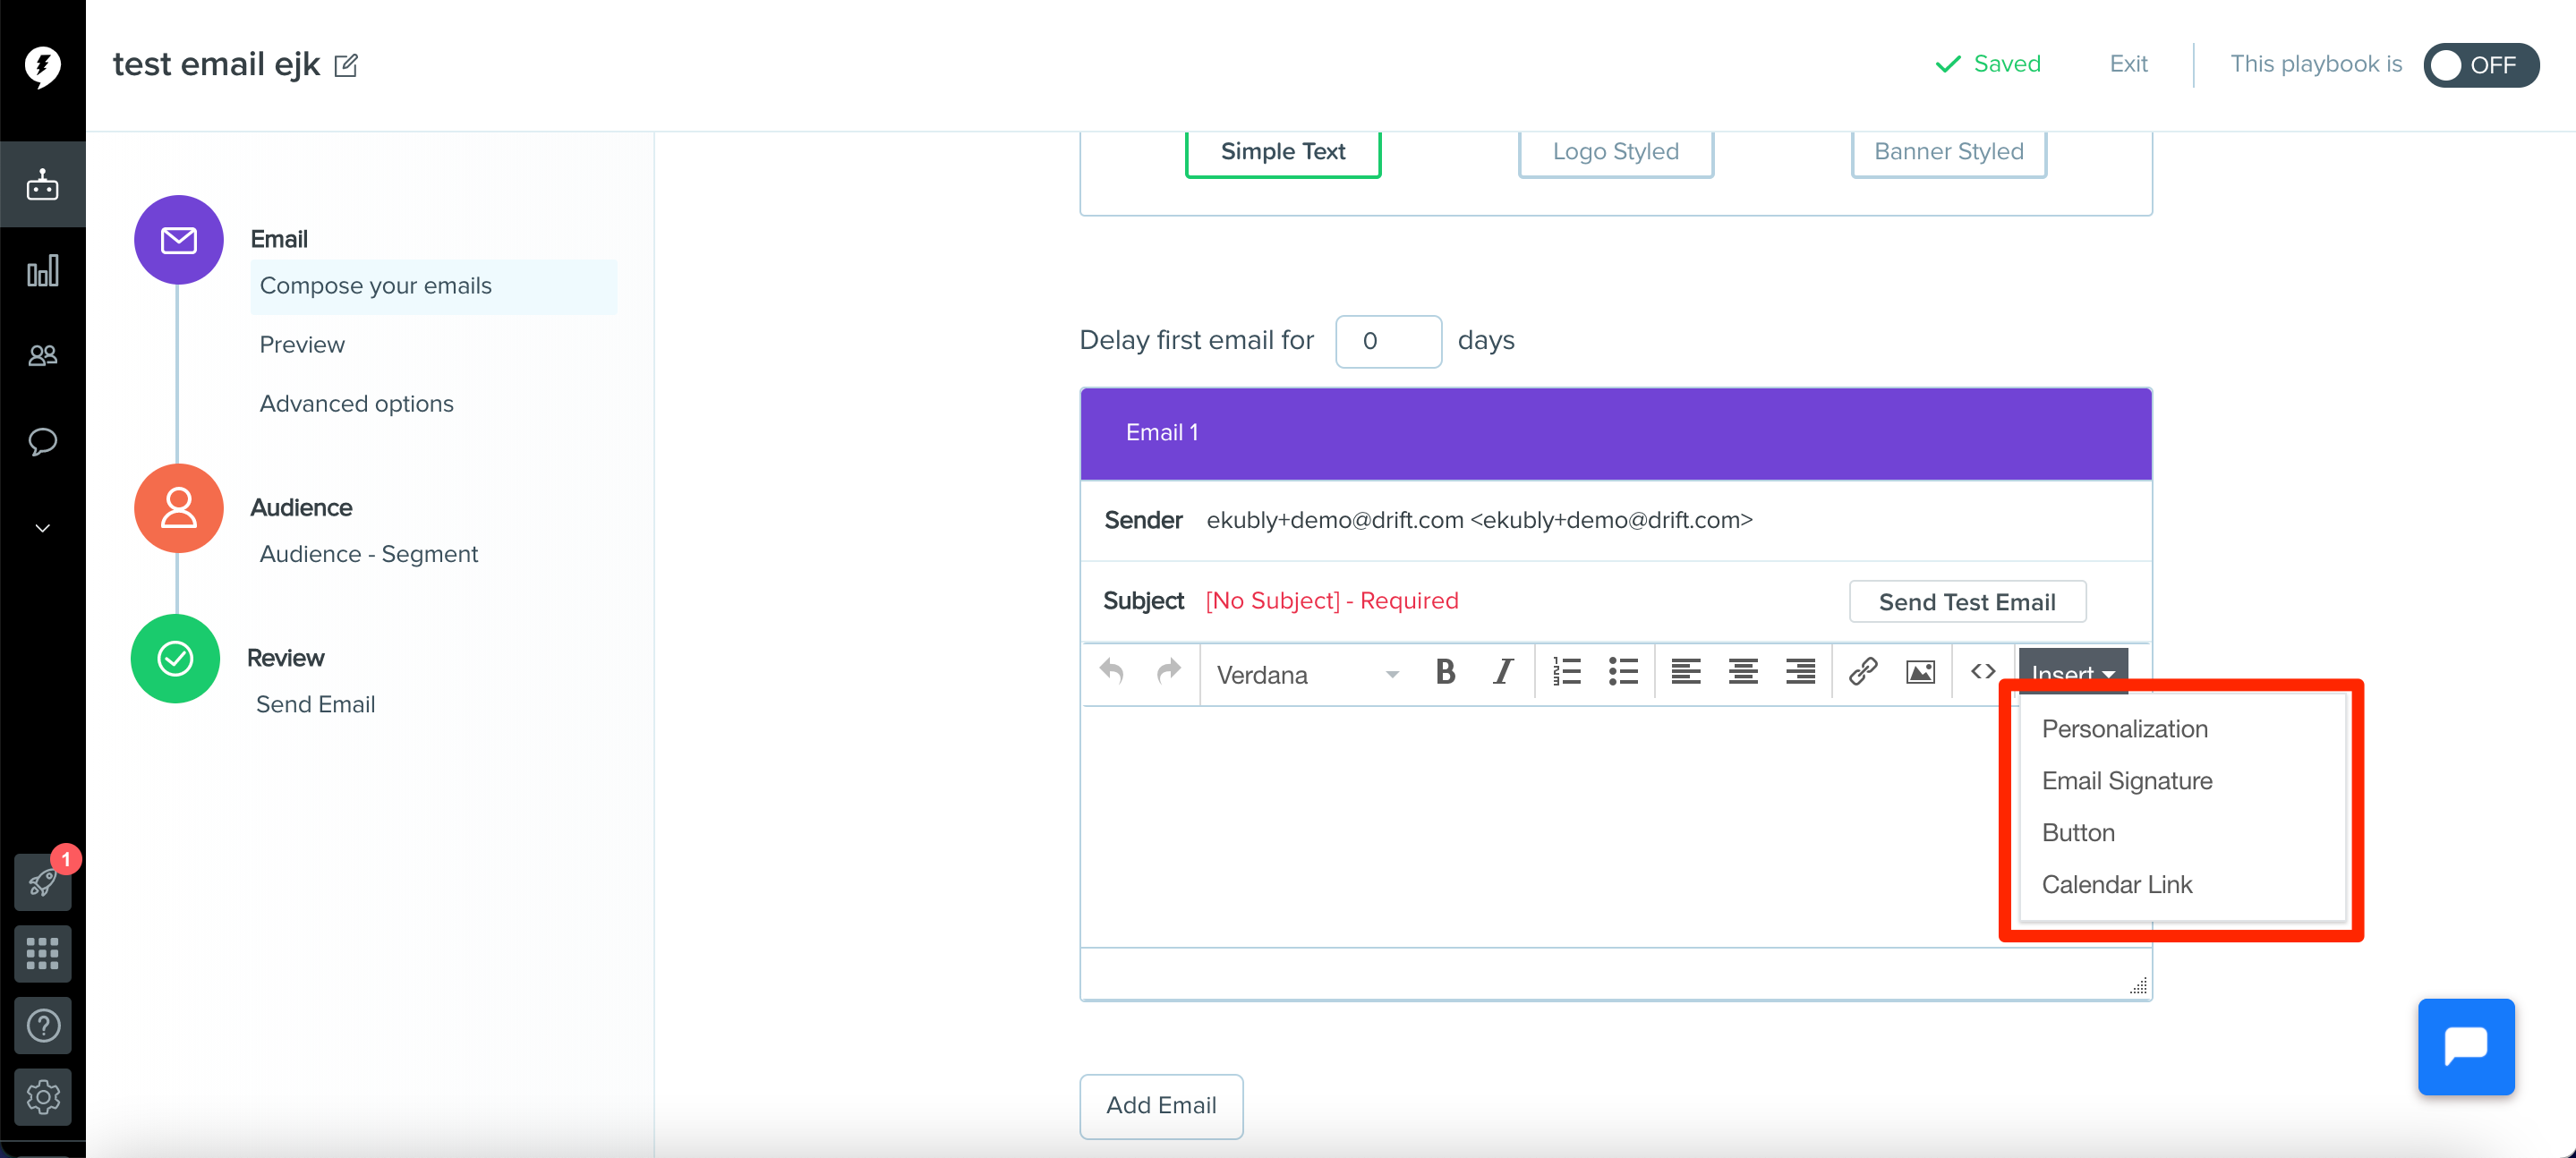Viewport: 2576px width, 1158px height.
Task: Click the delay days input field
Action: (x=1388, y=341)
